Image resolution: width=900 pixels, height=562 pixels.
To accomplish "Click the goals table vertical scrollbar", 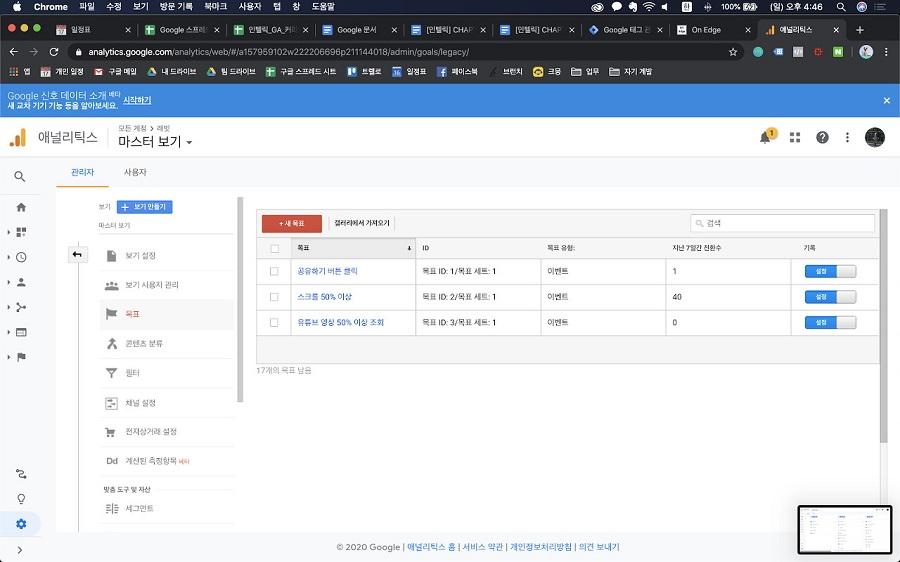I will pyautogui.click(x=883, y=325).
